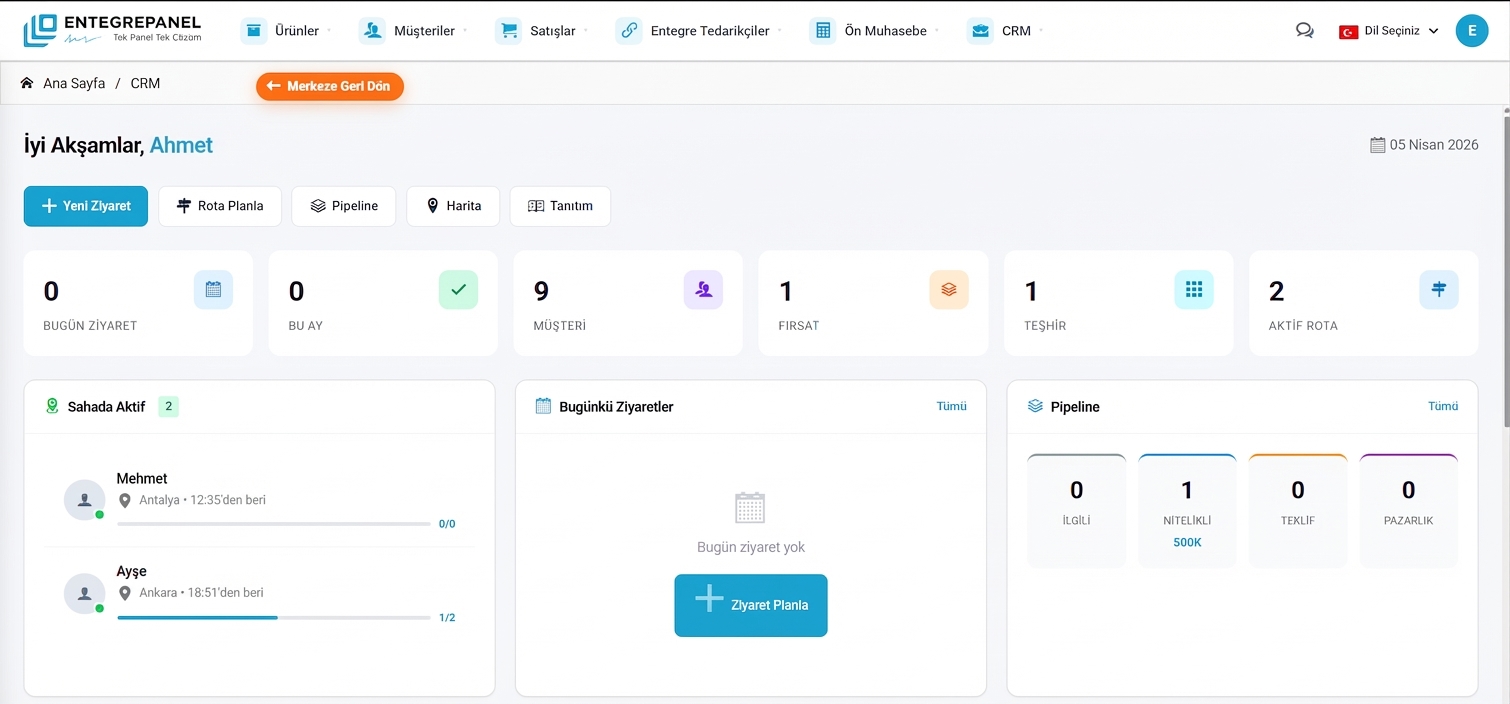Click Ziyaret Planla in Bugünkü Ziyaretler panel
Screen dimensions: 1510x704
[x=751, y=605]
